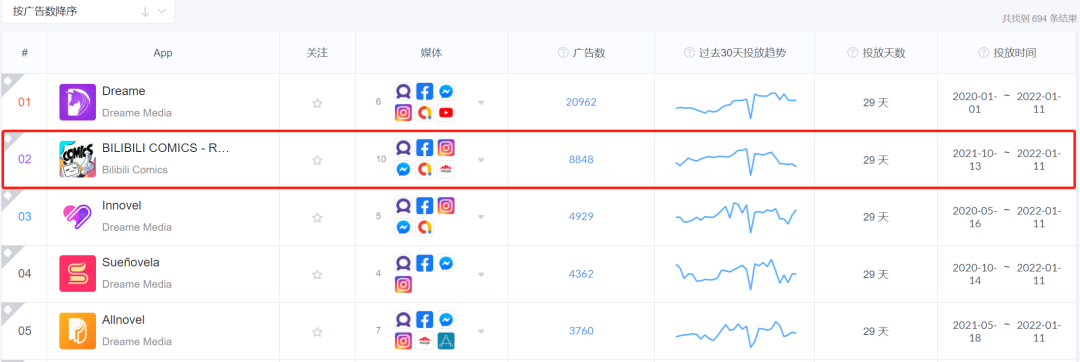Click YouTube media icon in Dreame row
1080x362 pixels.
click(x=446, y=112)
